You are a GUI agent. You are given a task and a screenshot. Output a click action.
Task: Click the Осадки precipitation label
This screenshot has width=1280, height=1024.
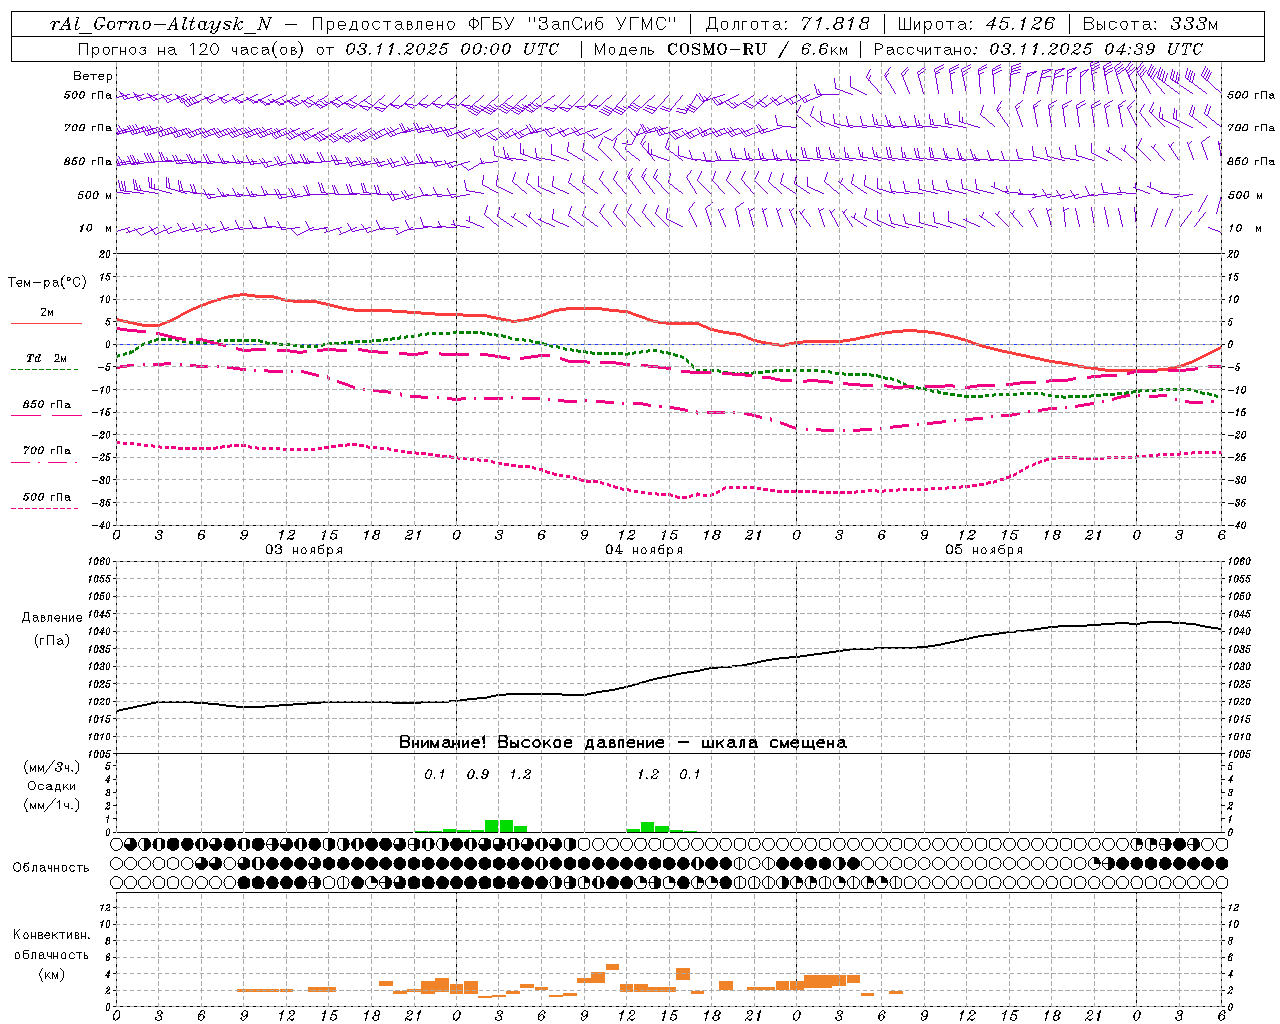pos(52,786)
